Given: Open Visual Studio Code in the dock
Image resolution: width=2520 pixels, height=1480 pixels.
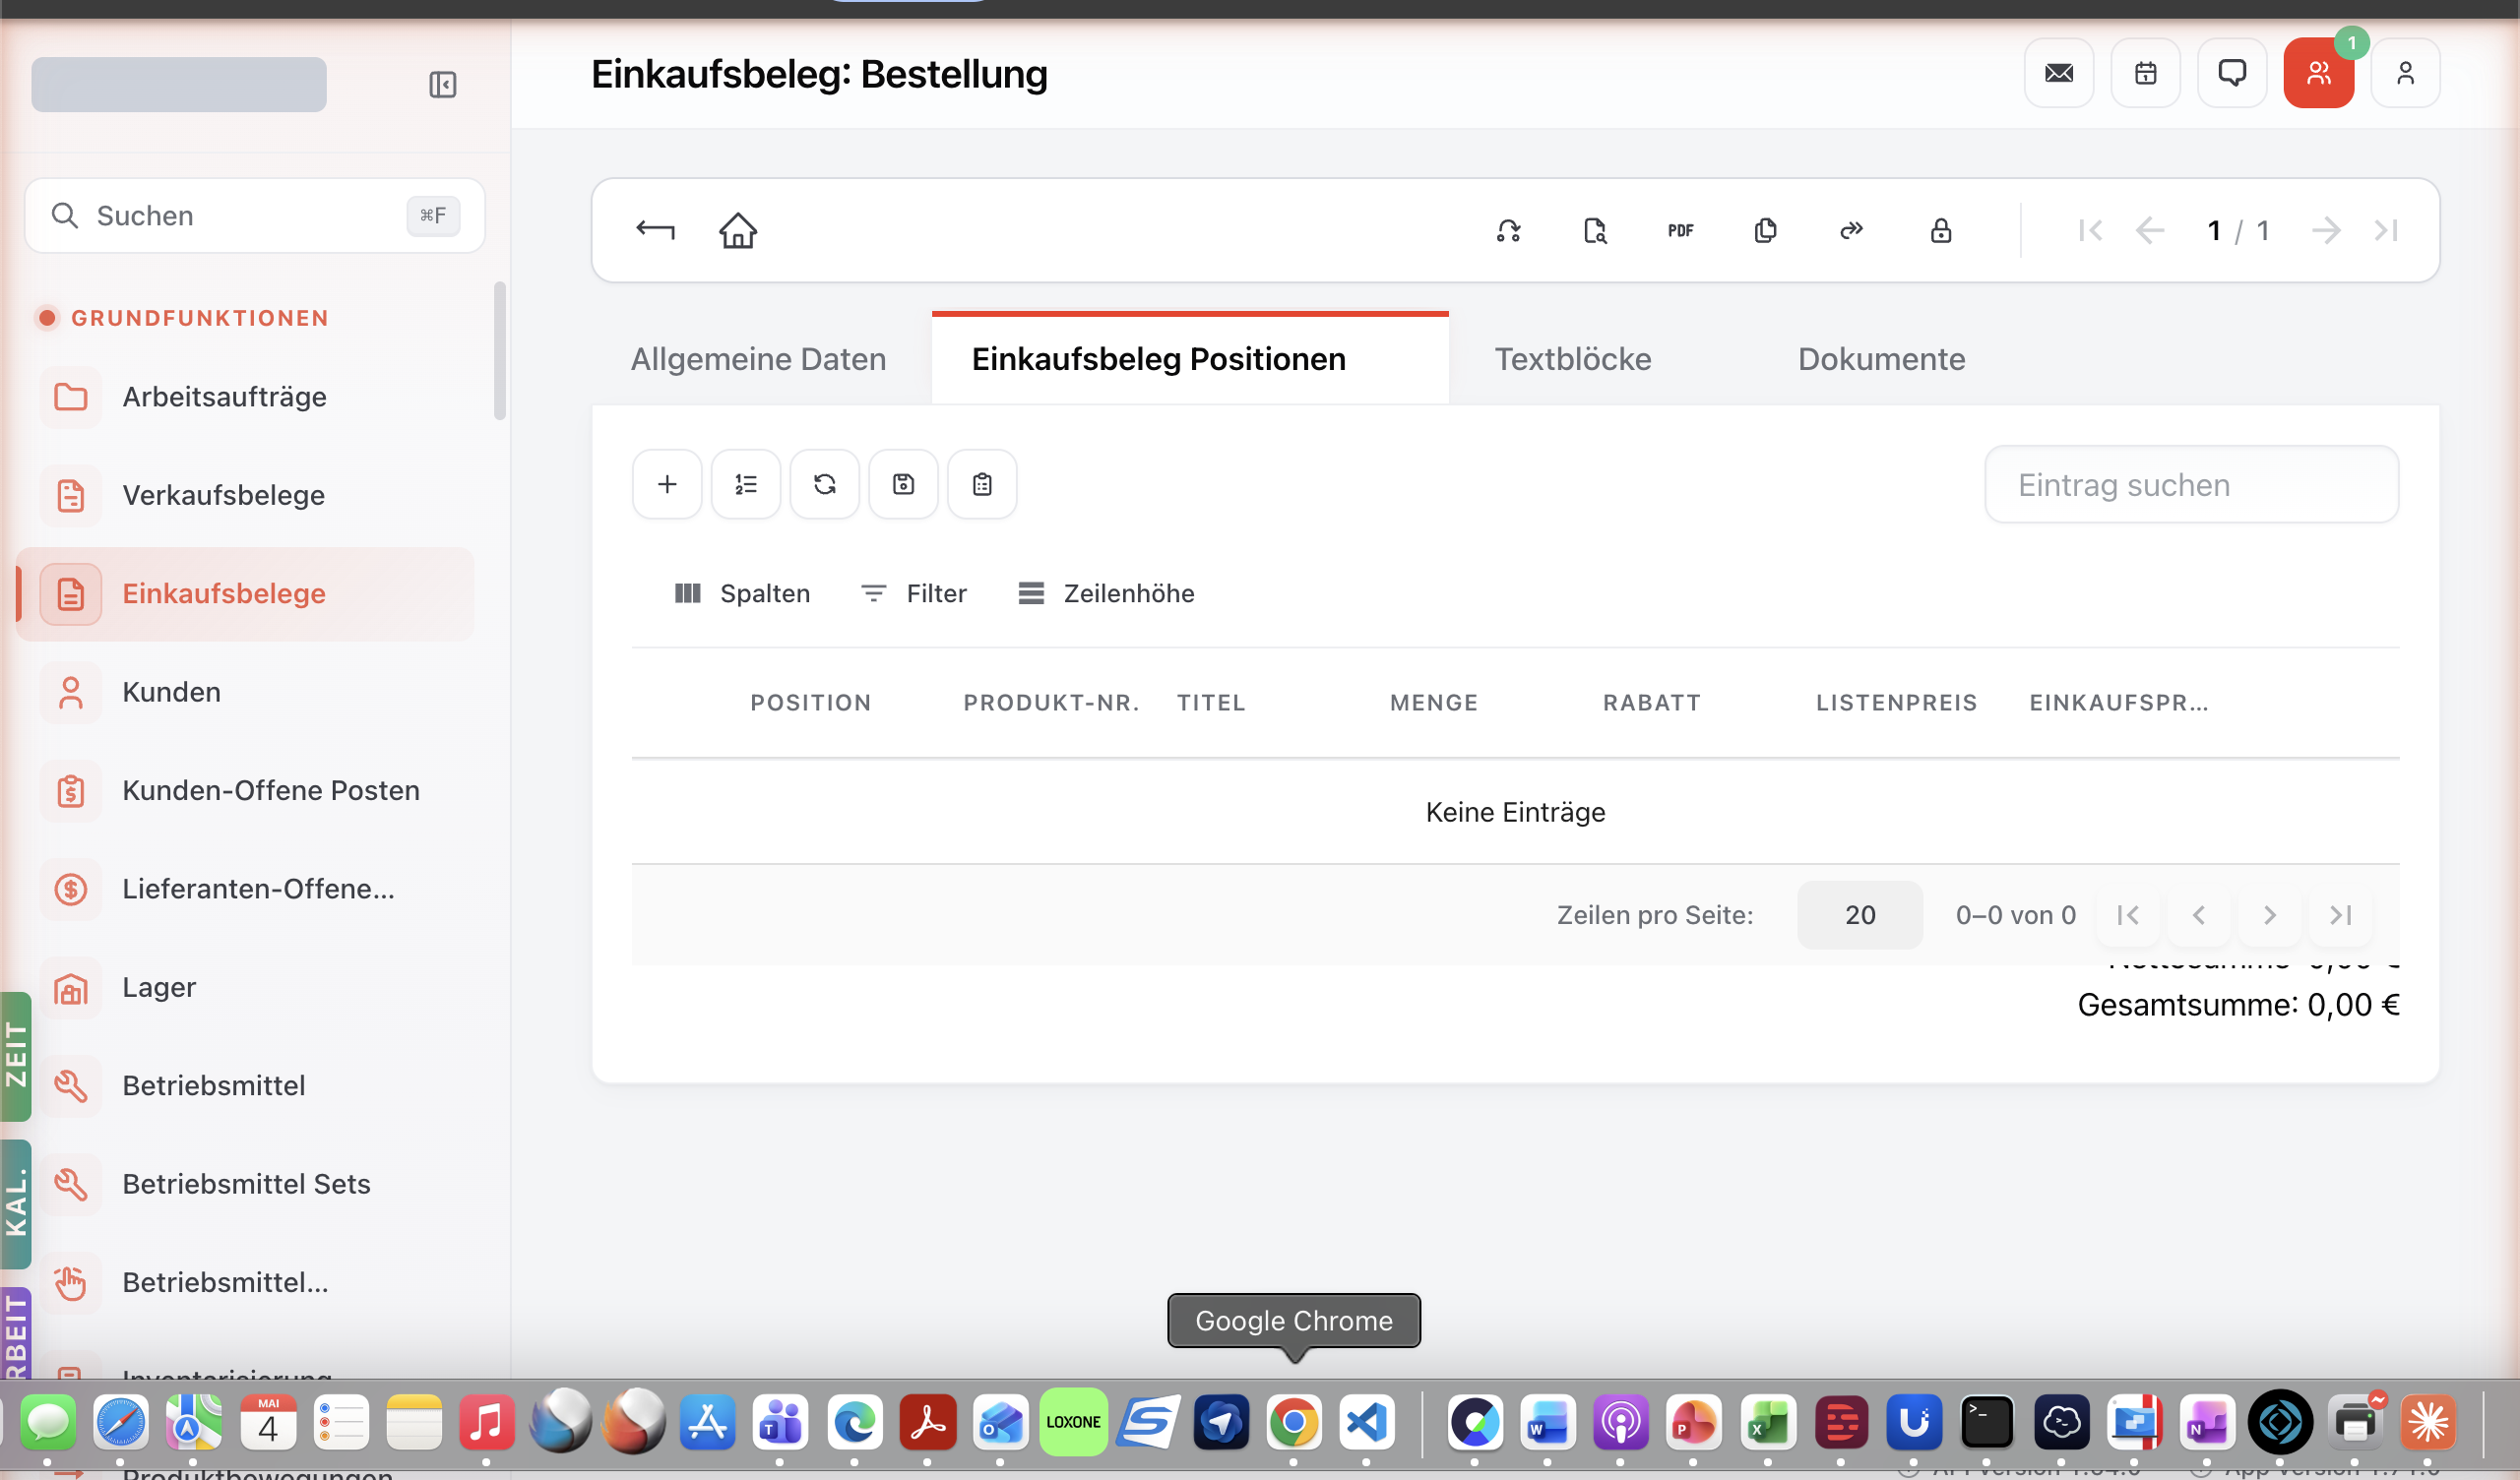Looking at the screenshot, I should pos(1366,1422).
